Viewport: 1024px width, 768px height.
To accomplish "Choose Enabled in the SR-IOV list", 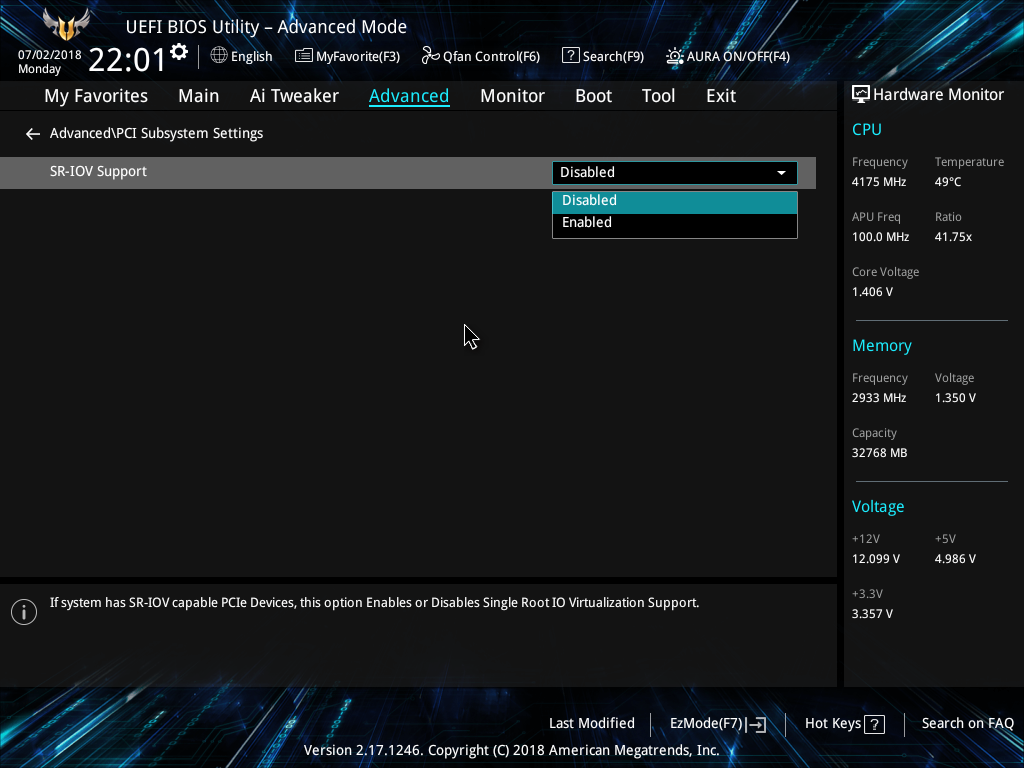I will tap(675, 223).
